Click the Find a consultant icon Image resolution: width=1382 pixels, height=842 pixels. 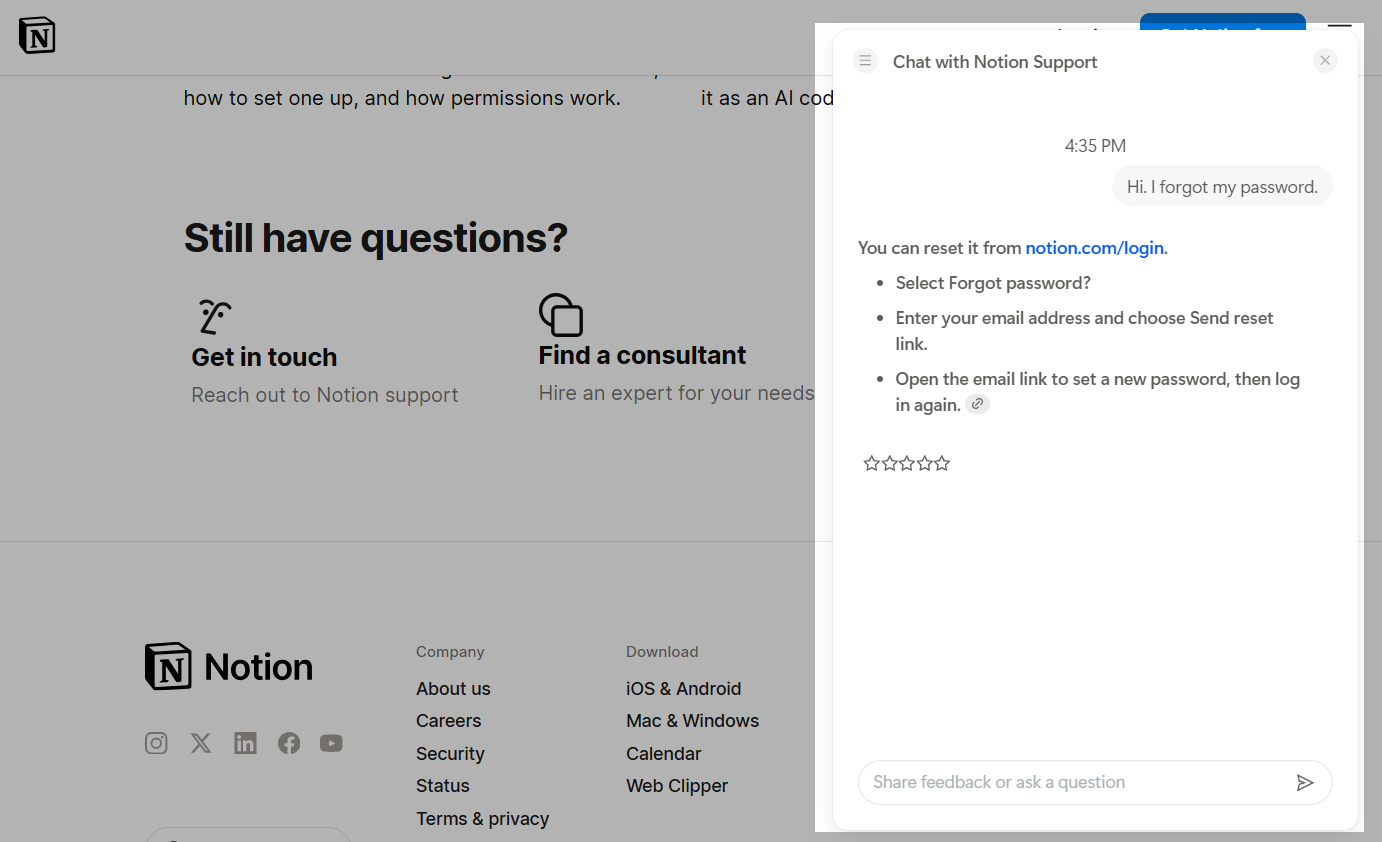click(561, 315)
